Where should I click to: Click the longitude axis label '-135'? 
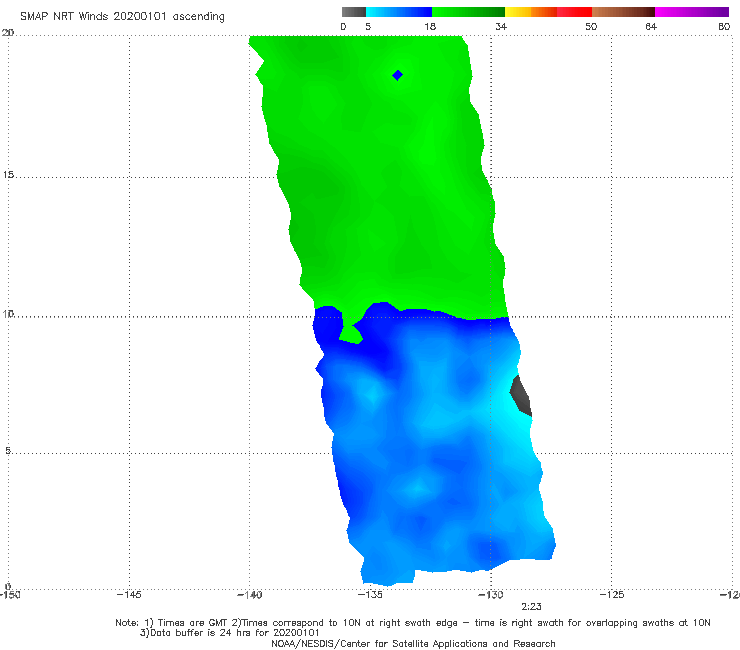point(370,594)
